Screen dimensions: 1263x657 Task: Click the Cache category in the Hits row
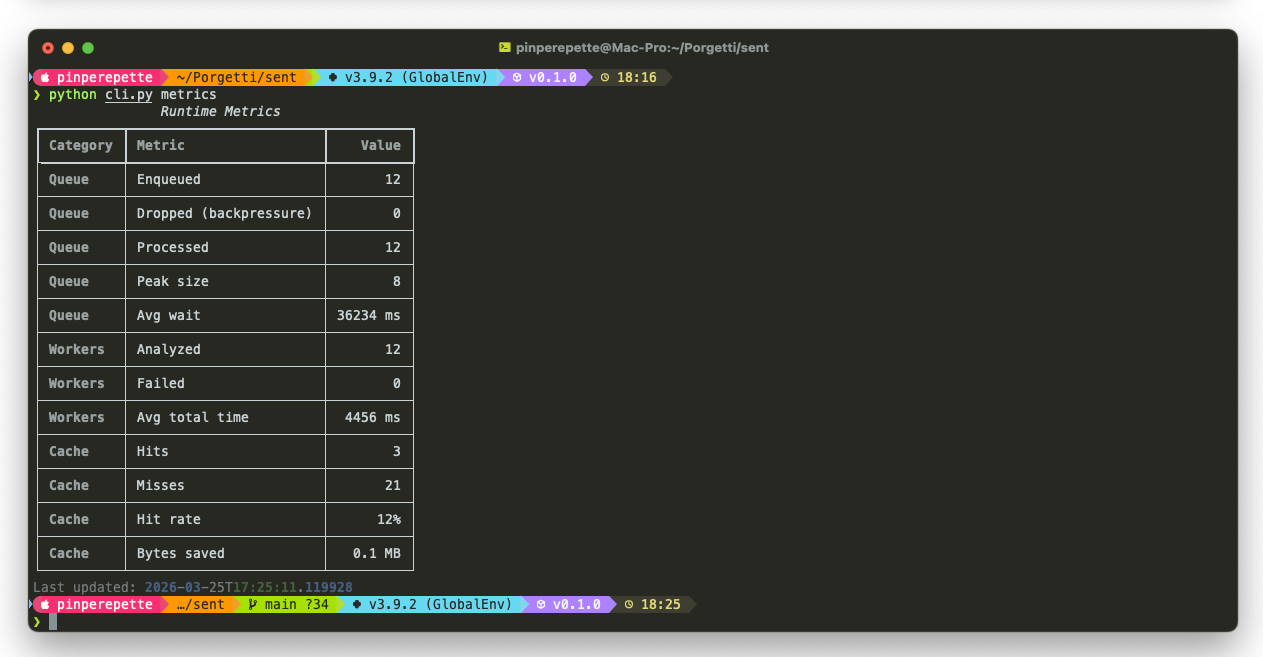coord(69,451)
